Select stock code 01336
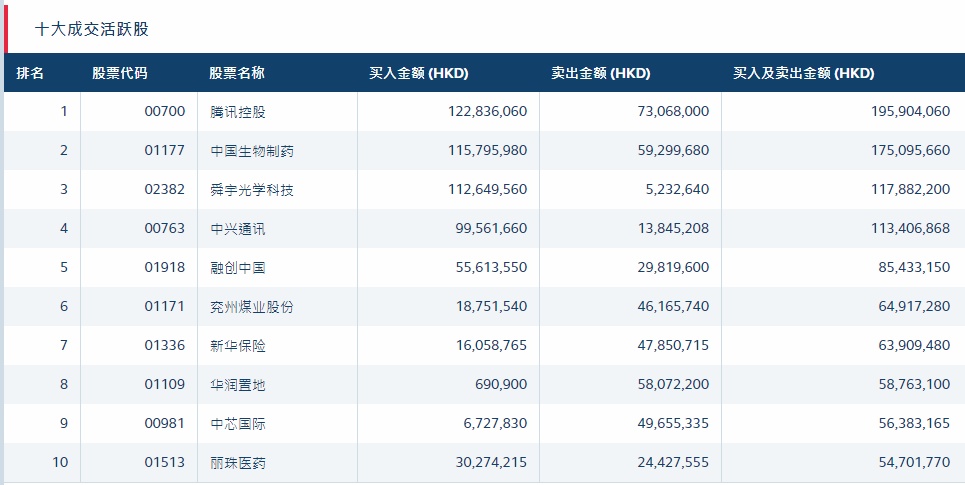The image size is (965, 485). (164, 345)
